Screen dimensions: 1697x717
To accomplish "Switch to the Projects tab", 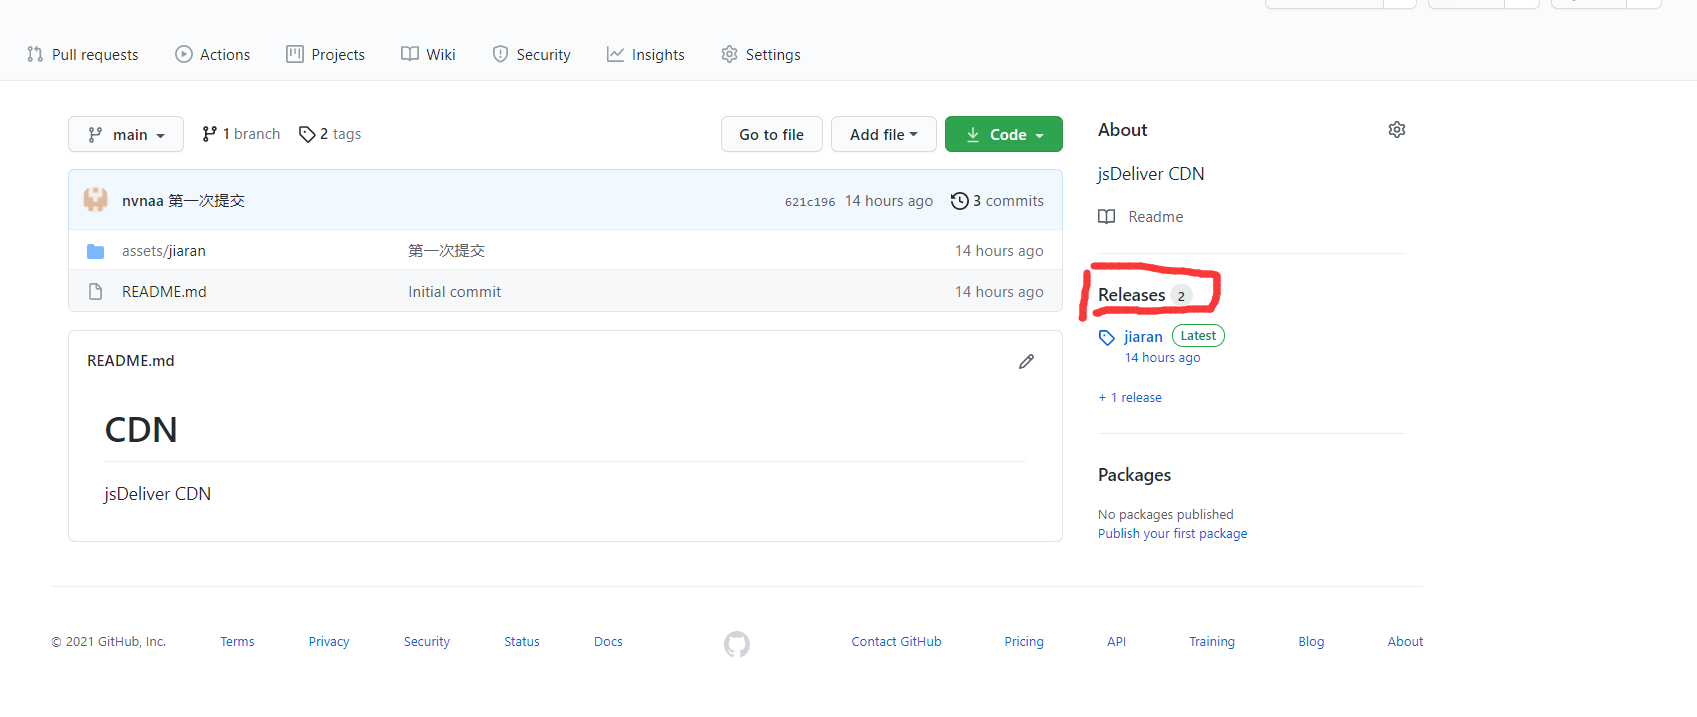I will click(326, 54).
